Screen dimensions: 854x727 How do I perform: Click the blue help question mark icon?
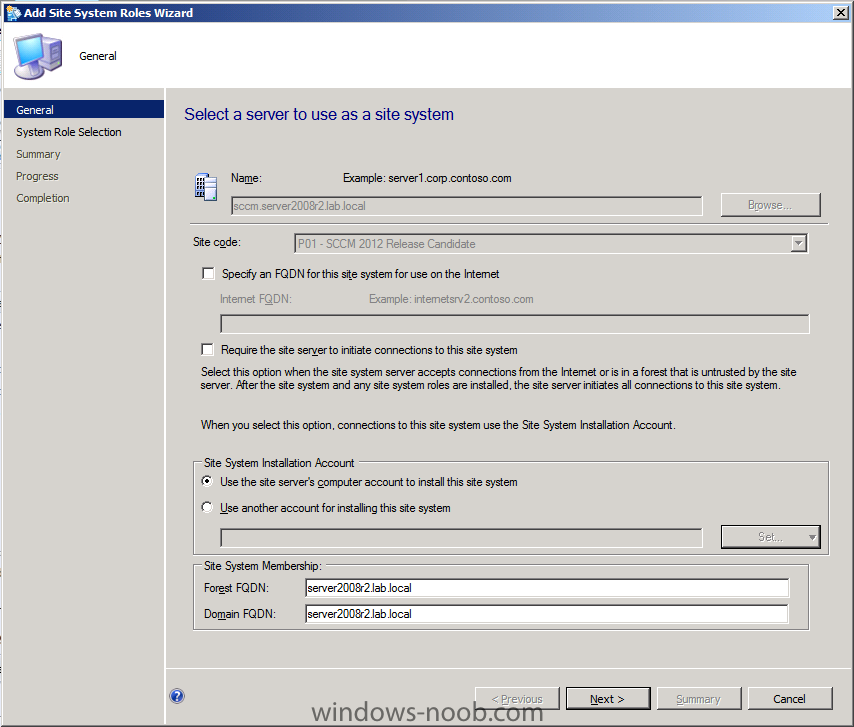(x=177, y=696)
